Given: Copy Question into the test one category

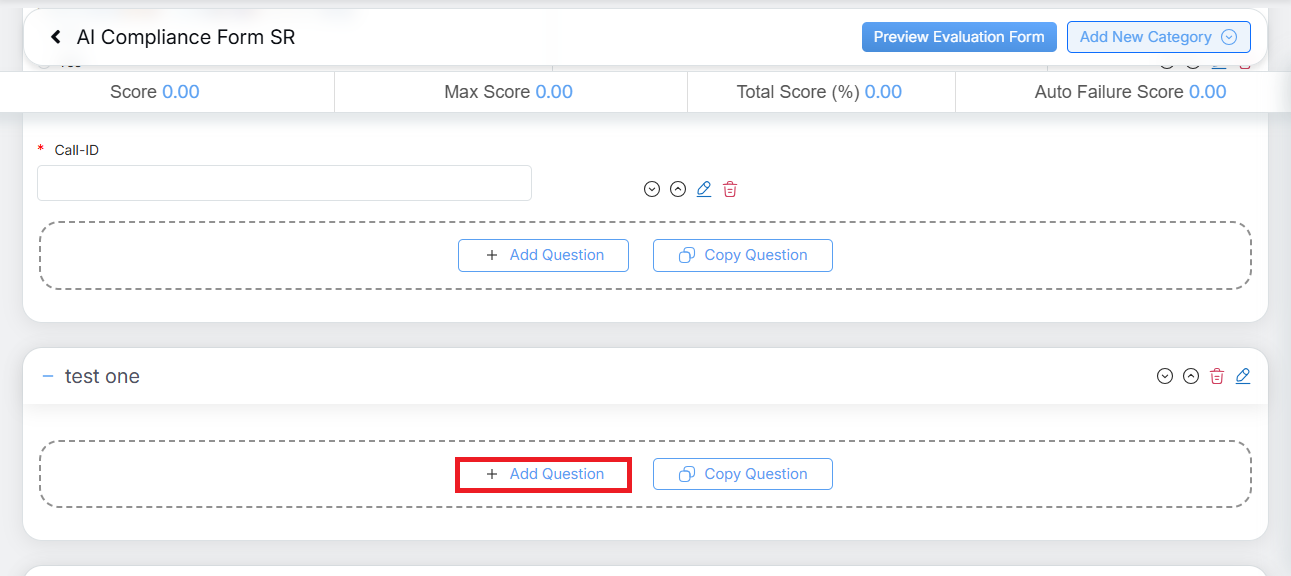Looking at the screenshot, I should 742,474.
